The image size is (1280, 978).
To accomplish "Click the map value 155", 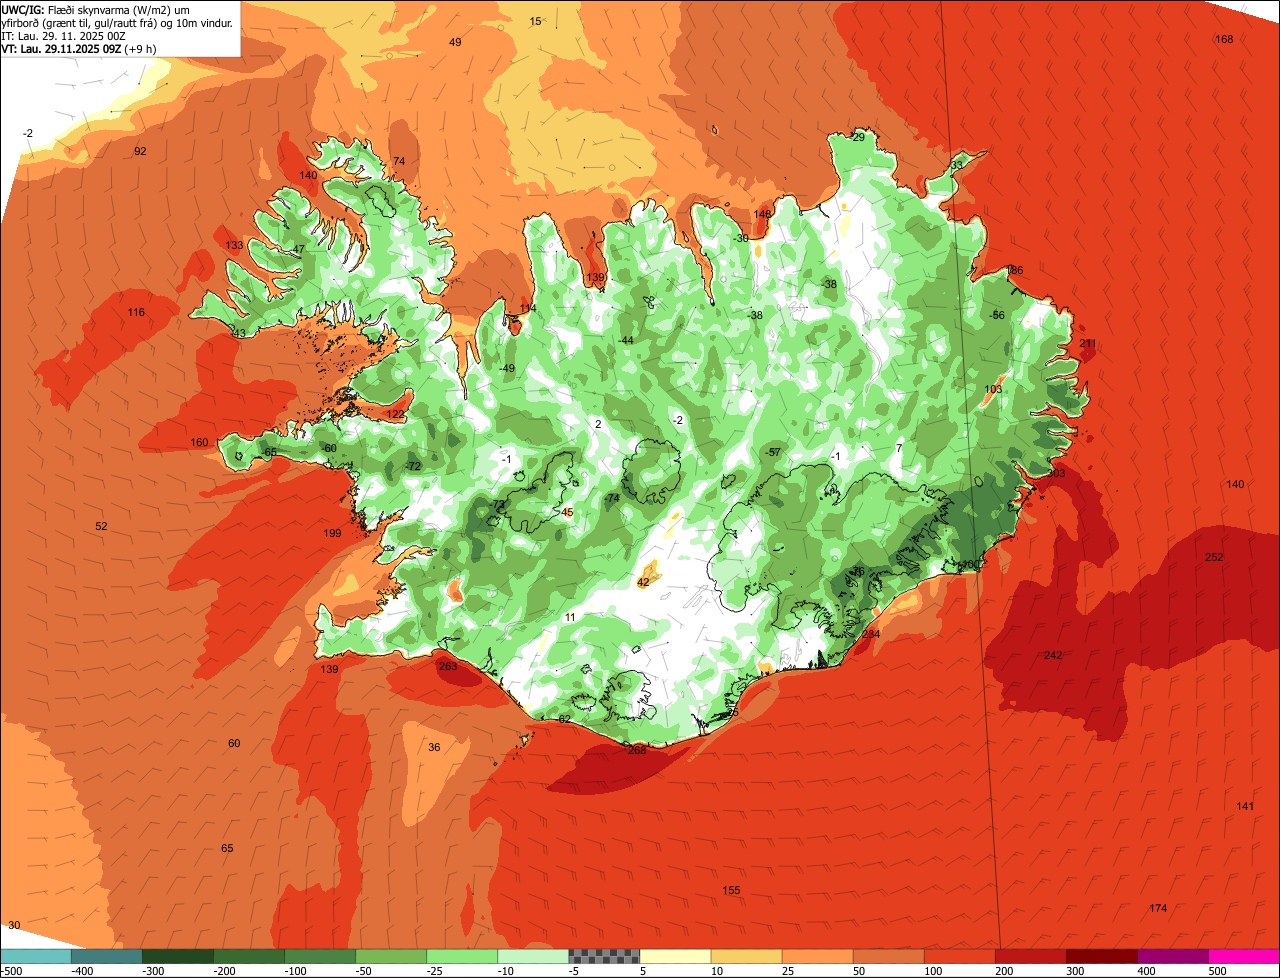I will (x=731, y=890).
